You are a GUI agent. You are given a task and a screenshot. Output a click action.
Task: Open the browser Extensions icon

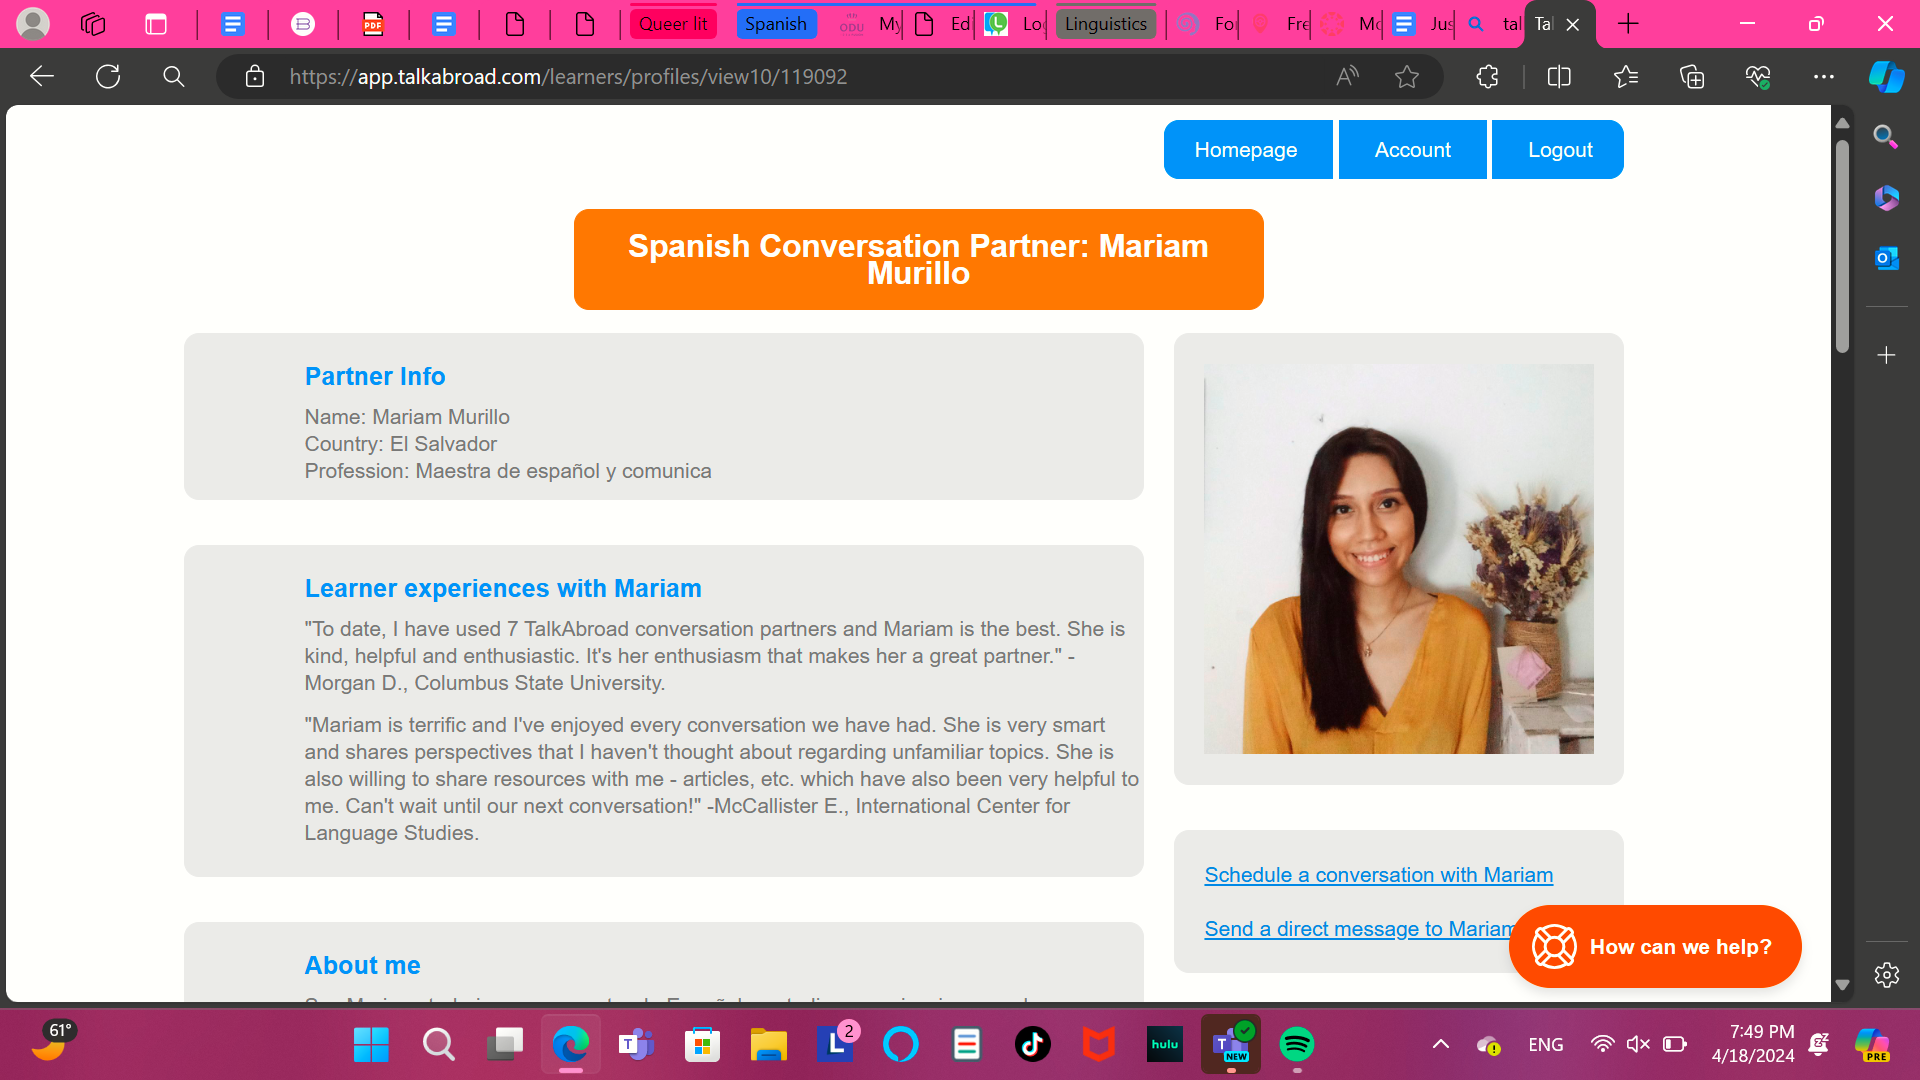point(1487,76)
